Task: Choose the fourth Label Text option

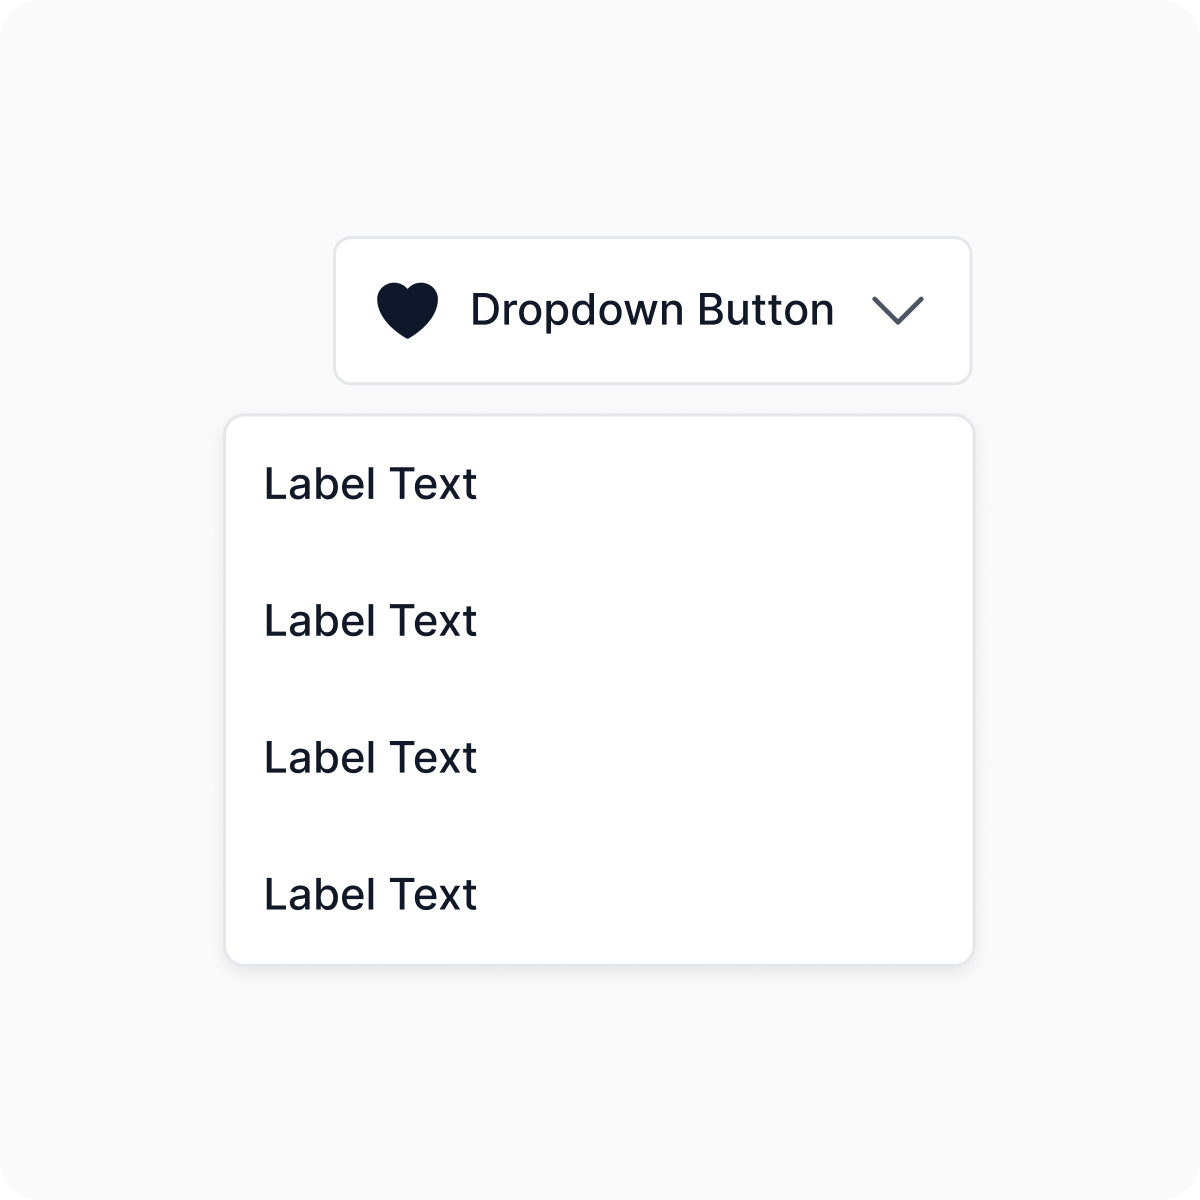Action: (371, 895)
